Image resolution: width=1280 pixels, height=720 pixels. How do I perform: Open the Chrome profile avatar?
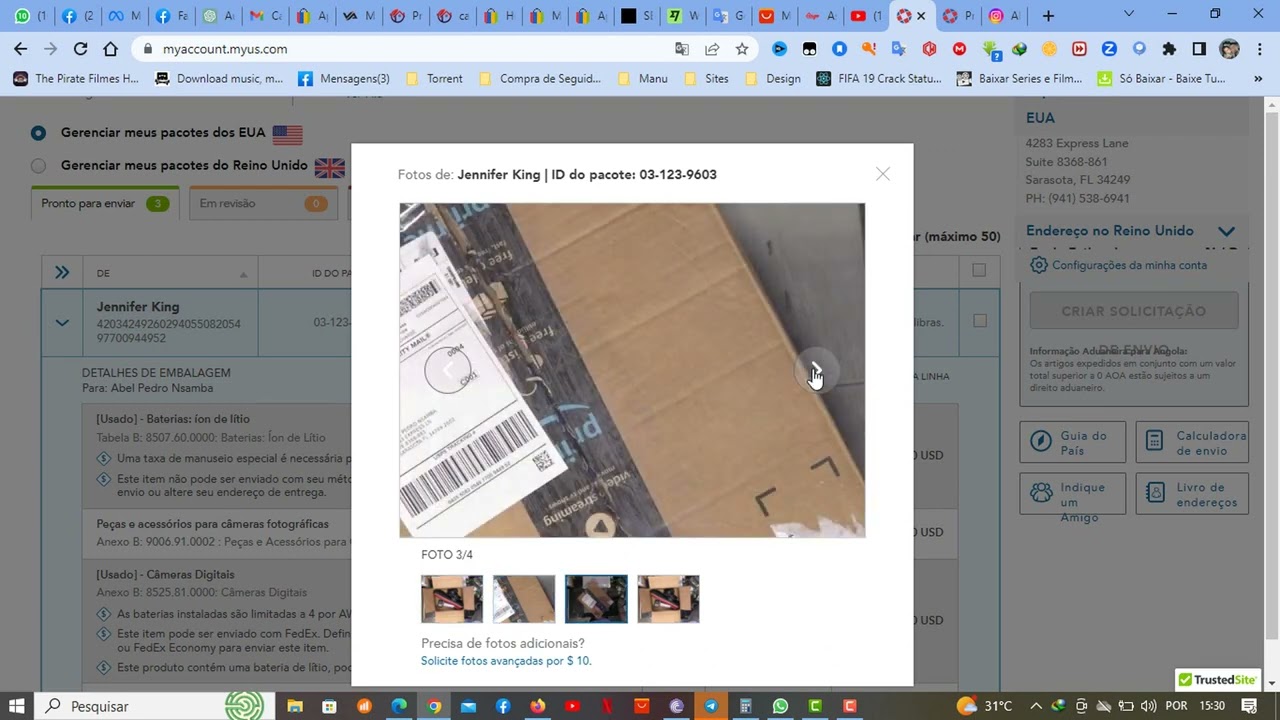point(1230,49)
